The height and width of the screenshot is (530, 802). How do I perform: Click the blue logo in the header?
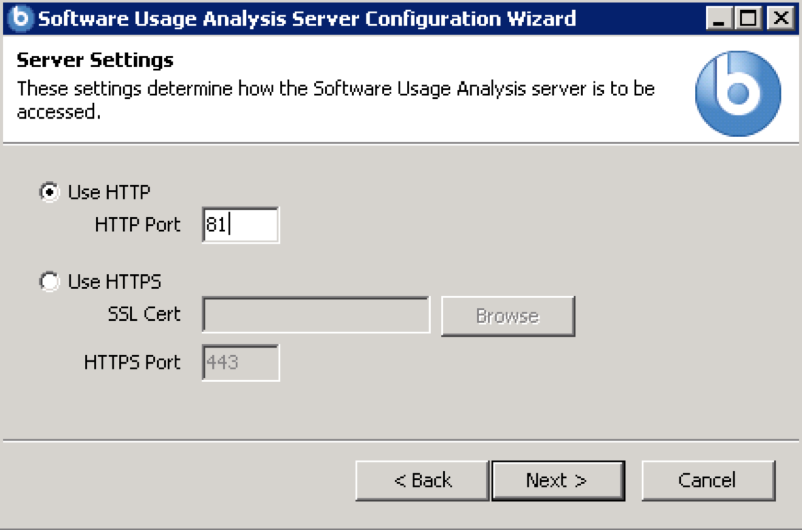pos(738,92)
